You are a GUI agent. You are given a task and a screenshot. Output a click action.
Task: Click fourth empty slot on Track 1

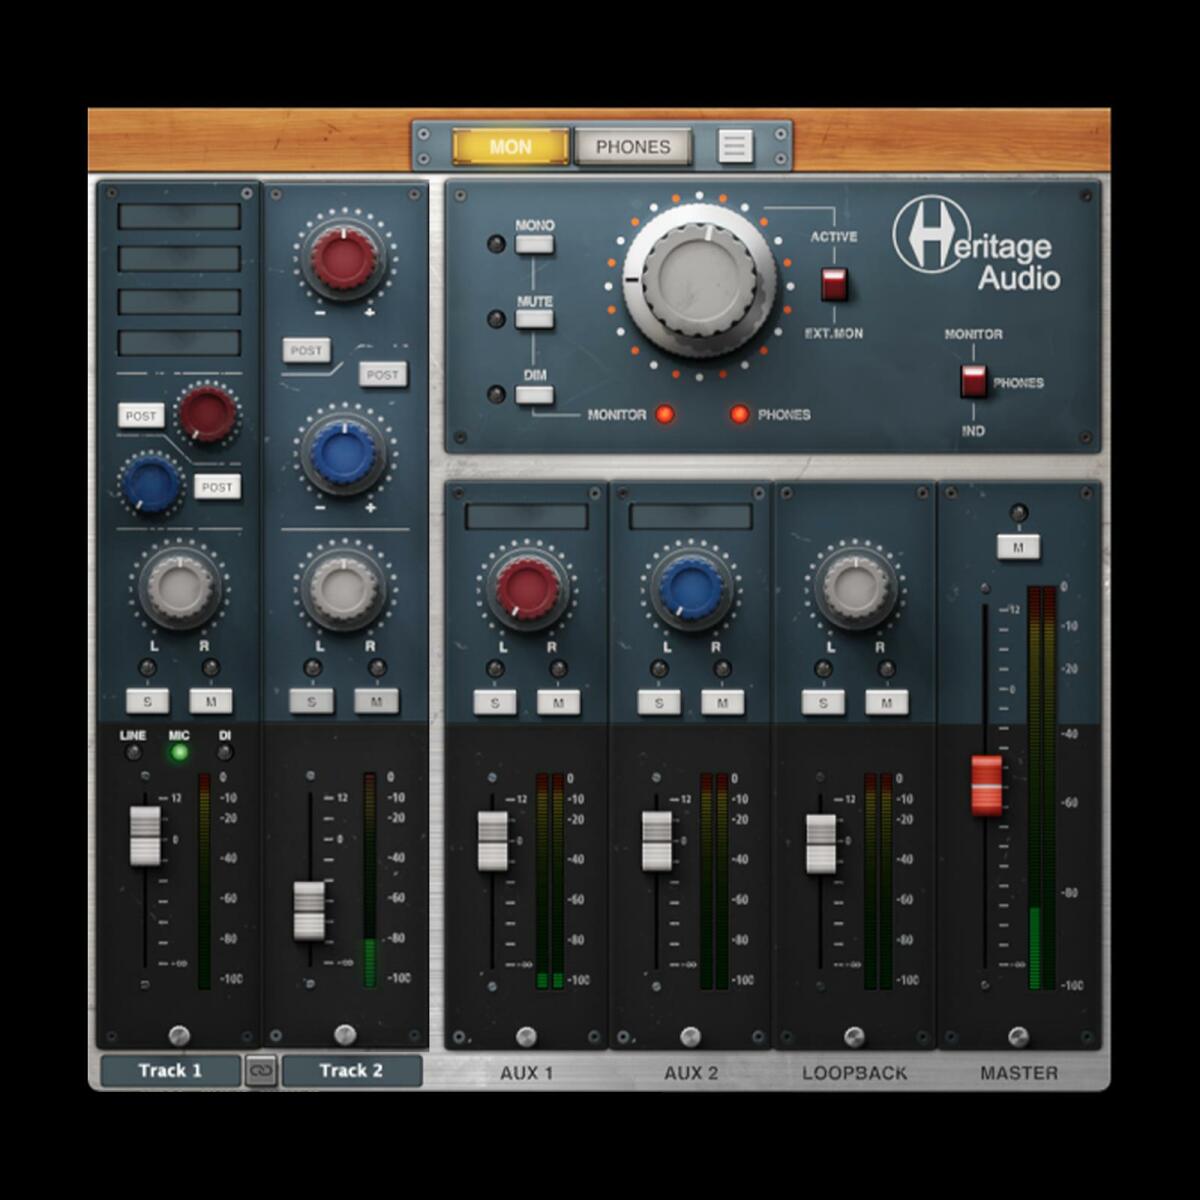(179, 344)
